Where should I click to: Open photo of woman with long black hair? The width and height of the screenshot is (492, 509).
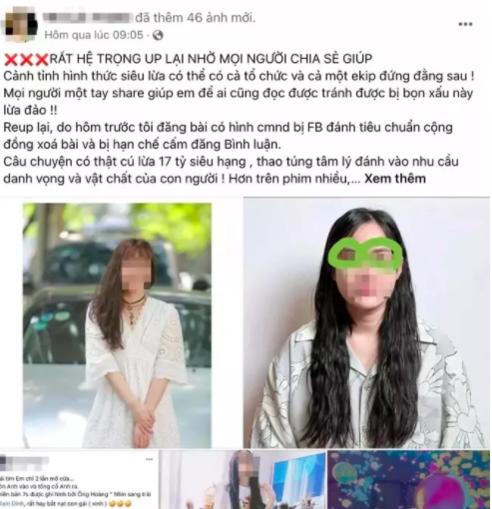tap(366, 323)
